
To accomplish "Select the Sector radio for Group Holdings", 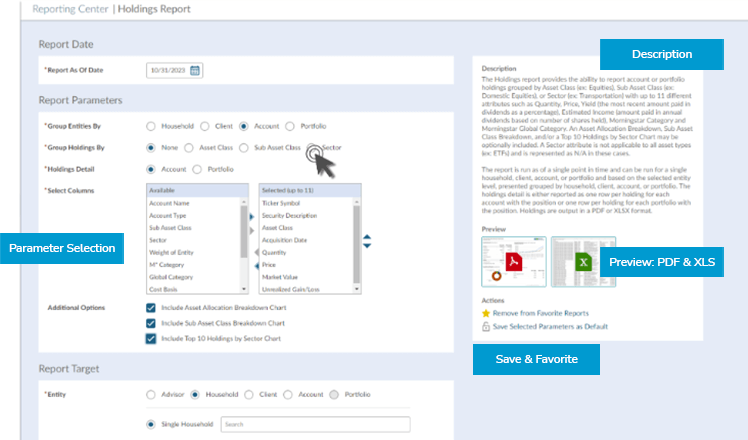I will click(313, 148).
